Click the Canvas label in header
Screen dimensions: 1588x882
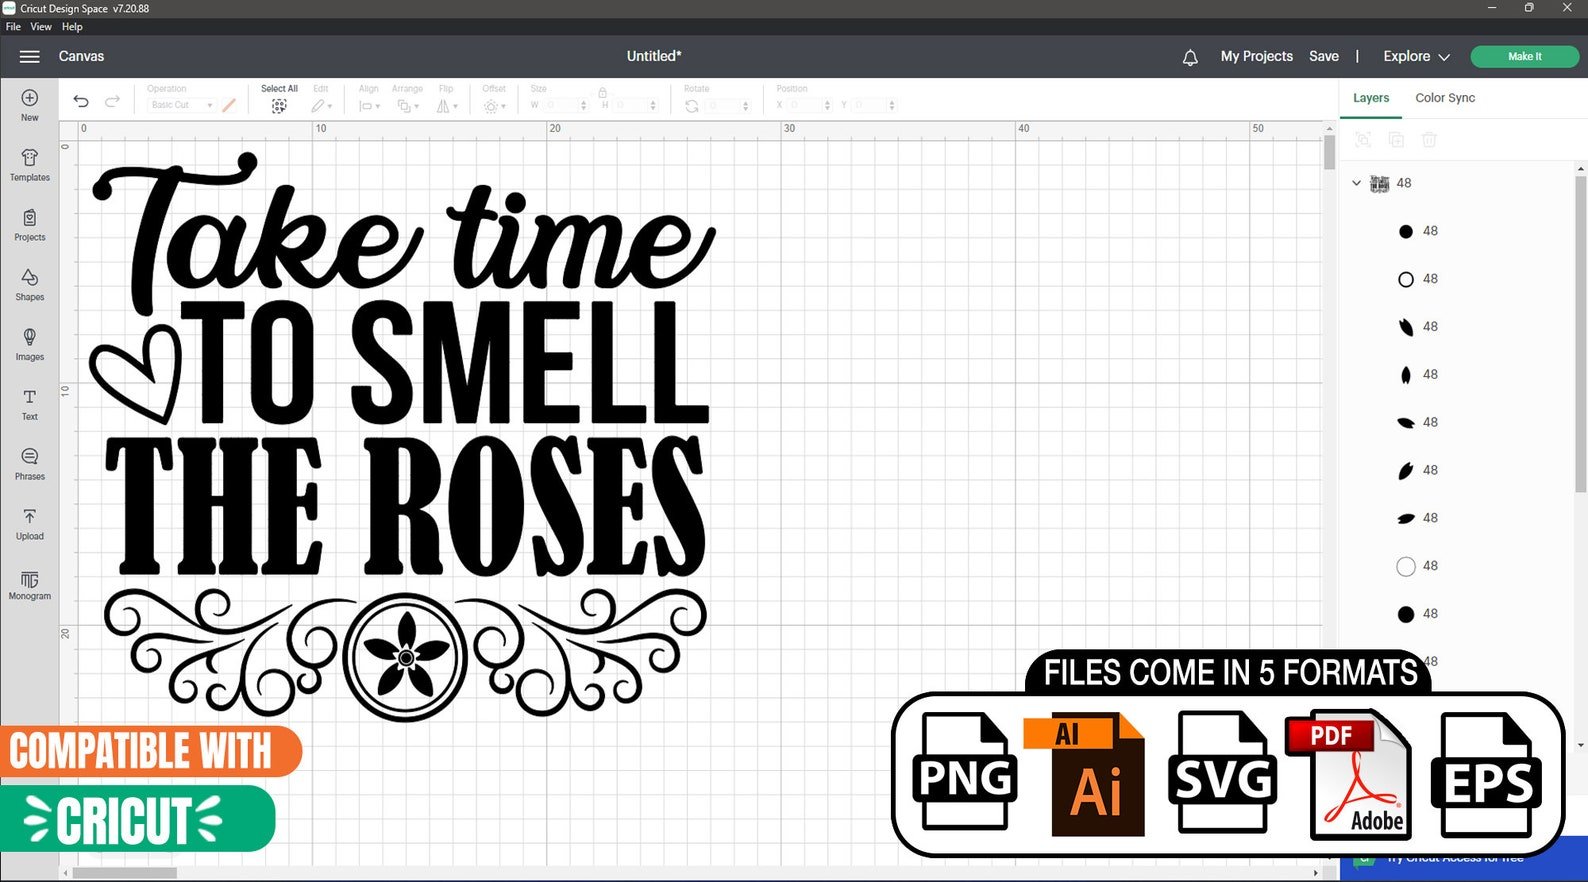tap(81, 57)
